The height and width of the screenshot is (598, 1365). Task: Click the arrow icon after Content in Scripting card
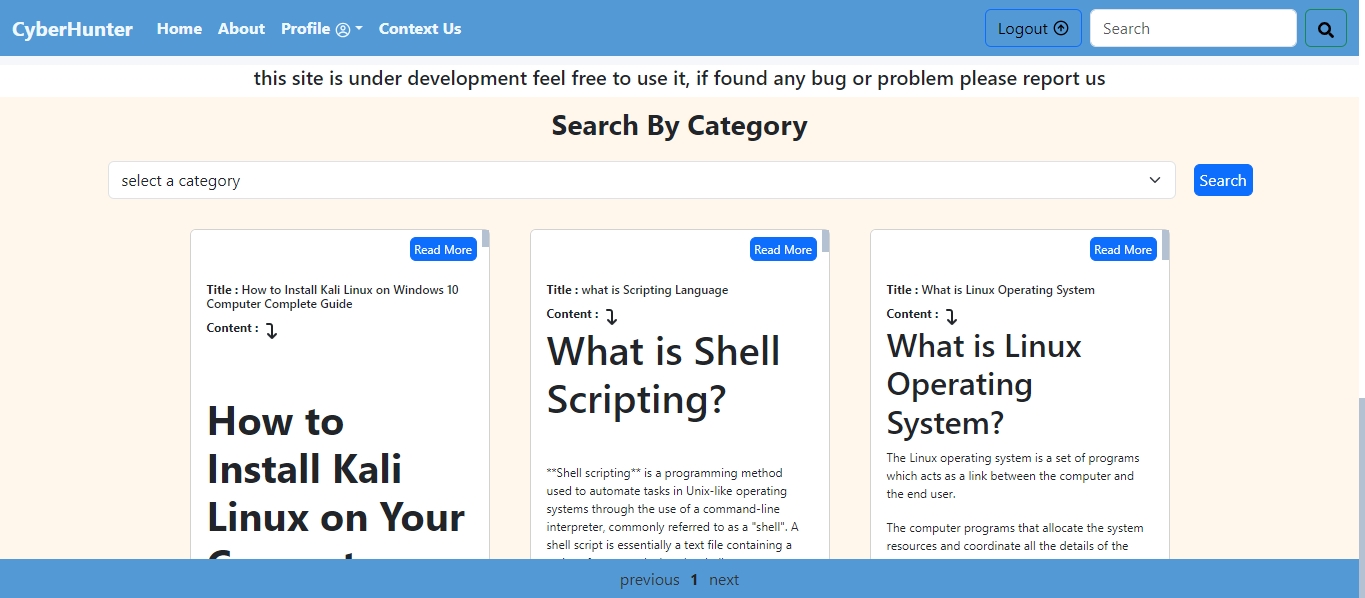coord(611,317)
